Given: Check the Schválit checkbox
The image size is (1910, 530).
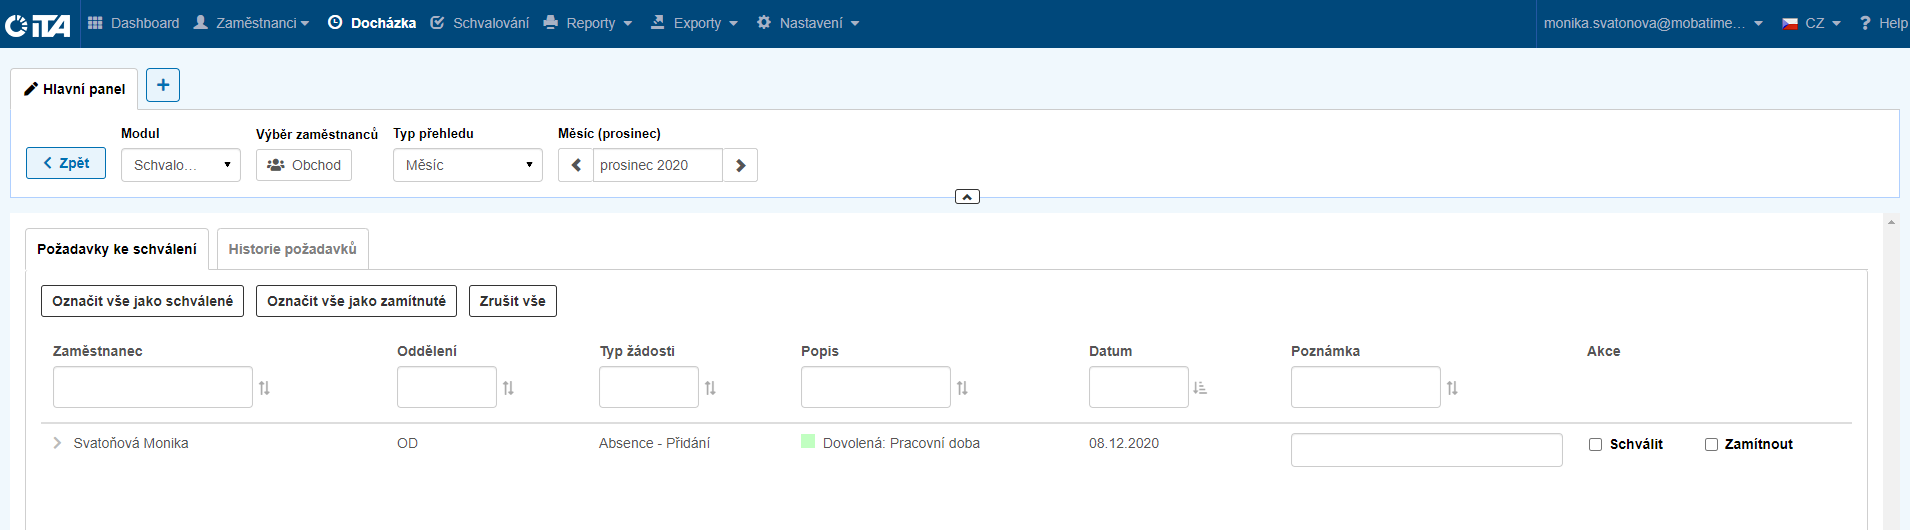Looking at the screenshot, I should point(1595,445).
